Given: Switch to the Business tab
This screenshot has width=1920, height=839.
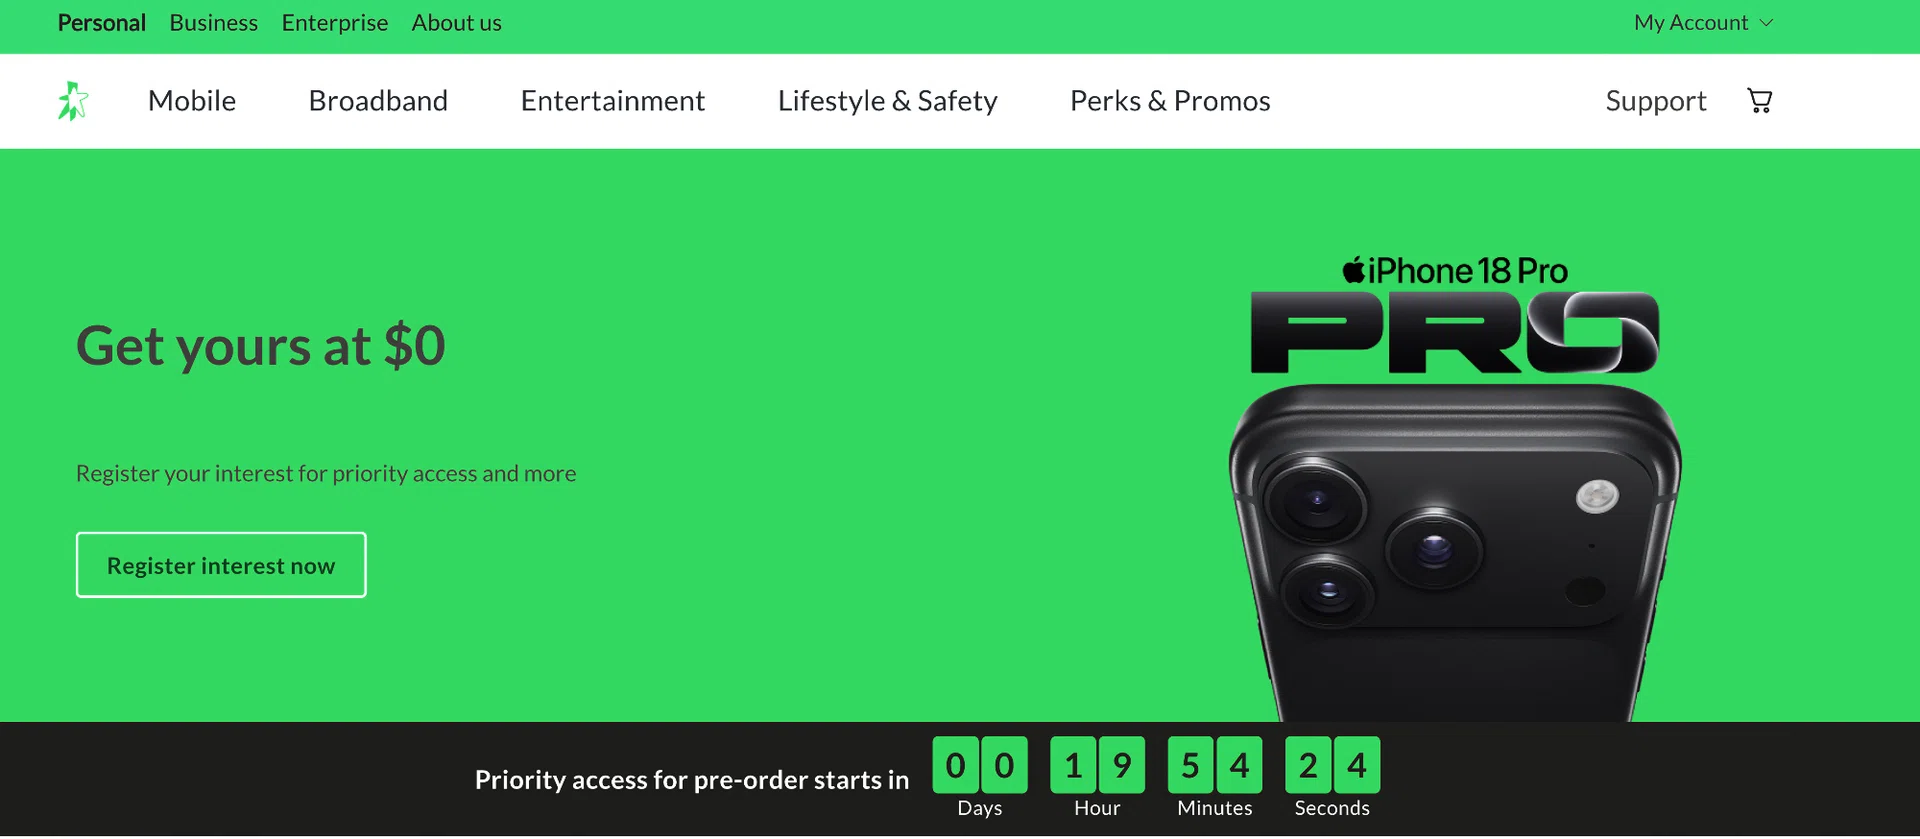Looking at the screenshot, I should [x=214, y=23].
